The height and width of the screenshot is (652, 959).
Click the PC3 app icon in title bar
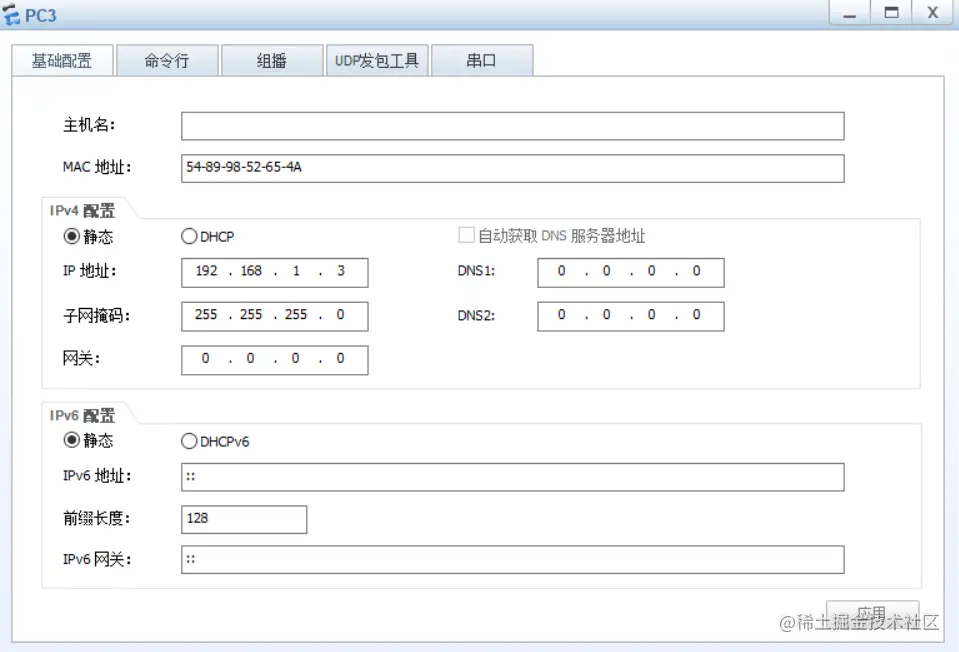[11, 15]
